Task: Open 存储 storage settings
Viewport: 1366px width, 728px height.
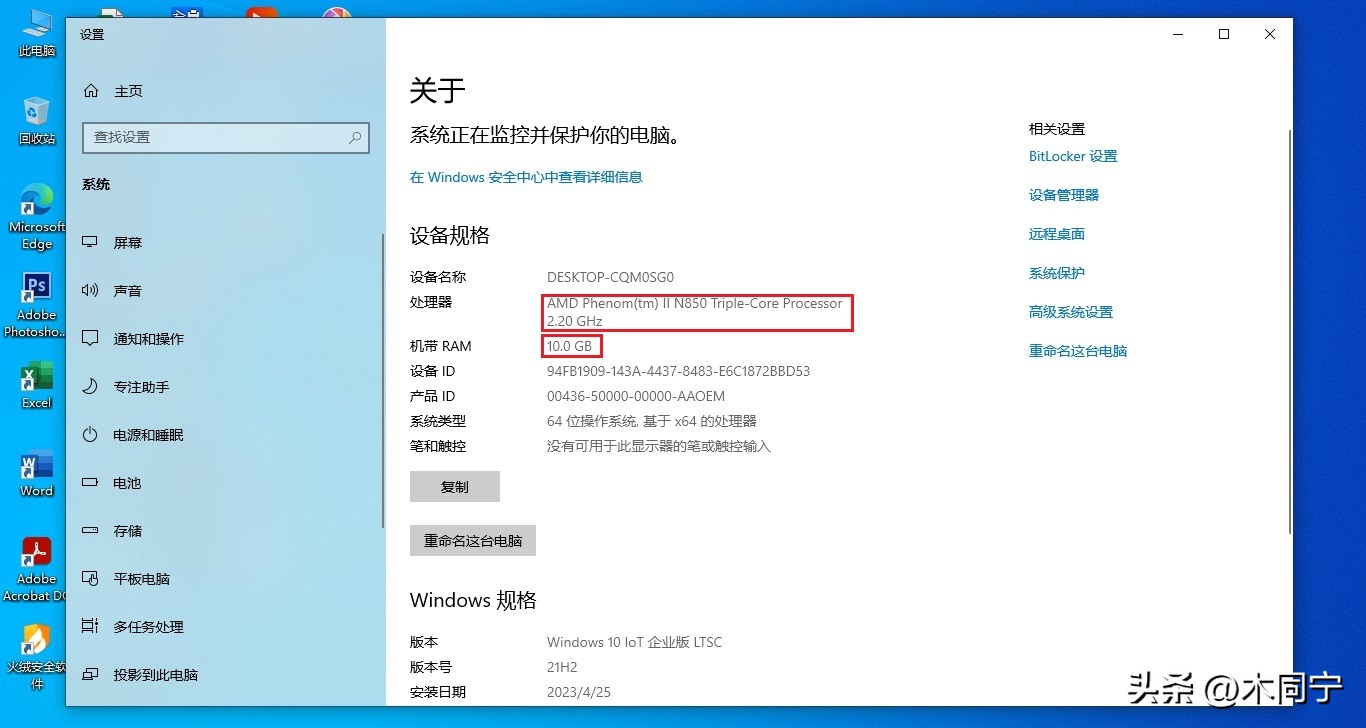Action: 130,530
